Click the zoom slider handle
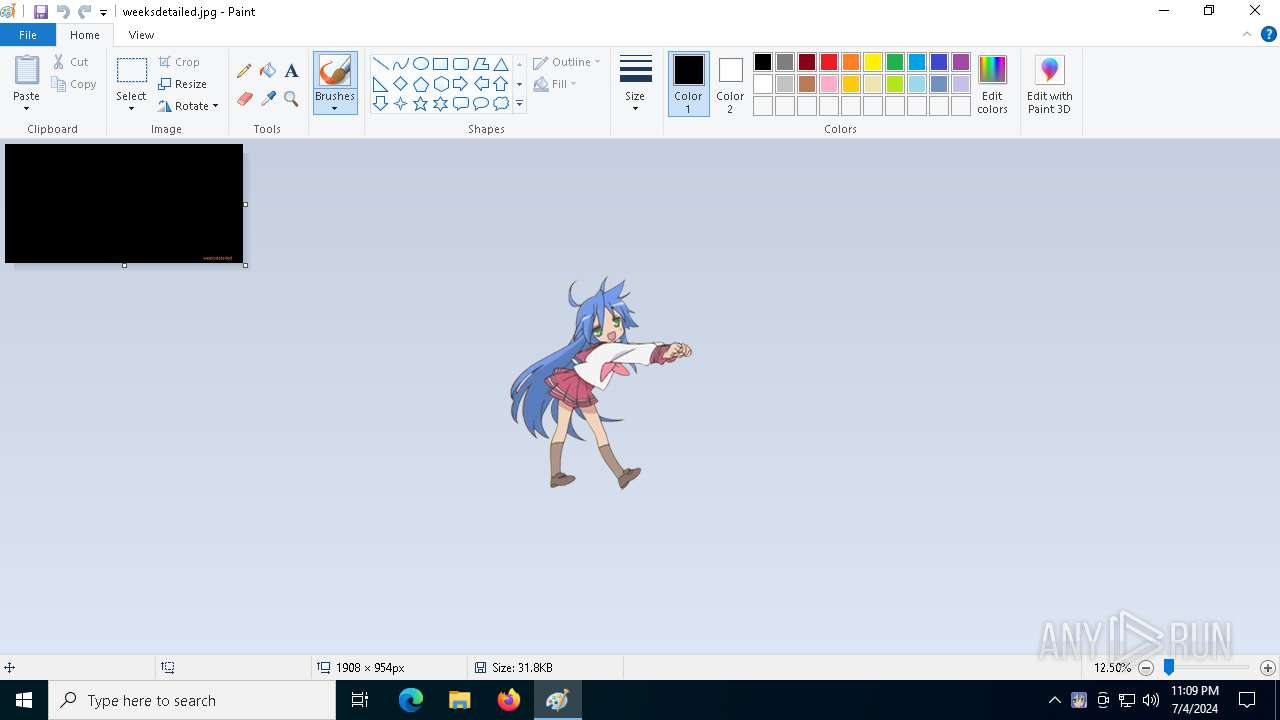1280x720 pixels. (1168, 667)
